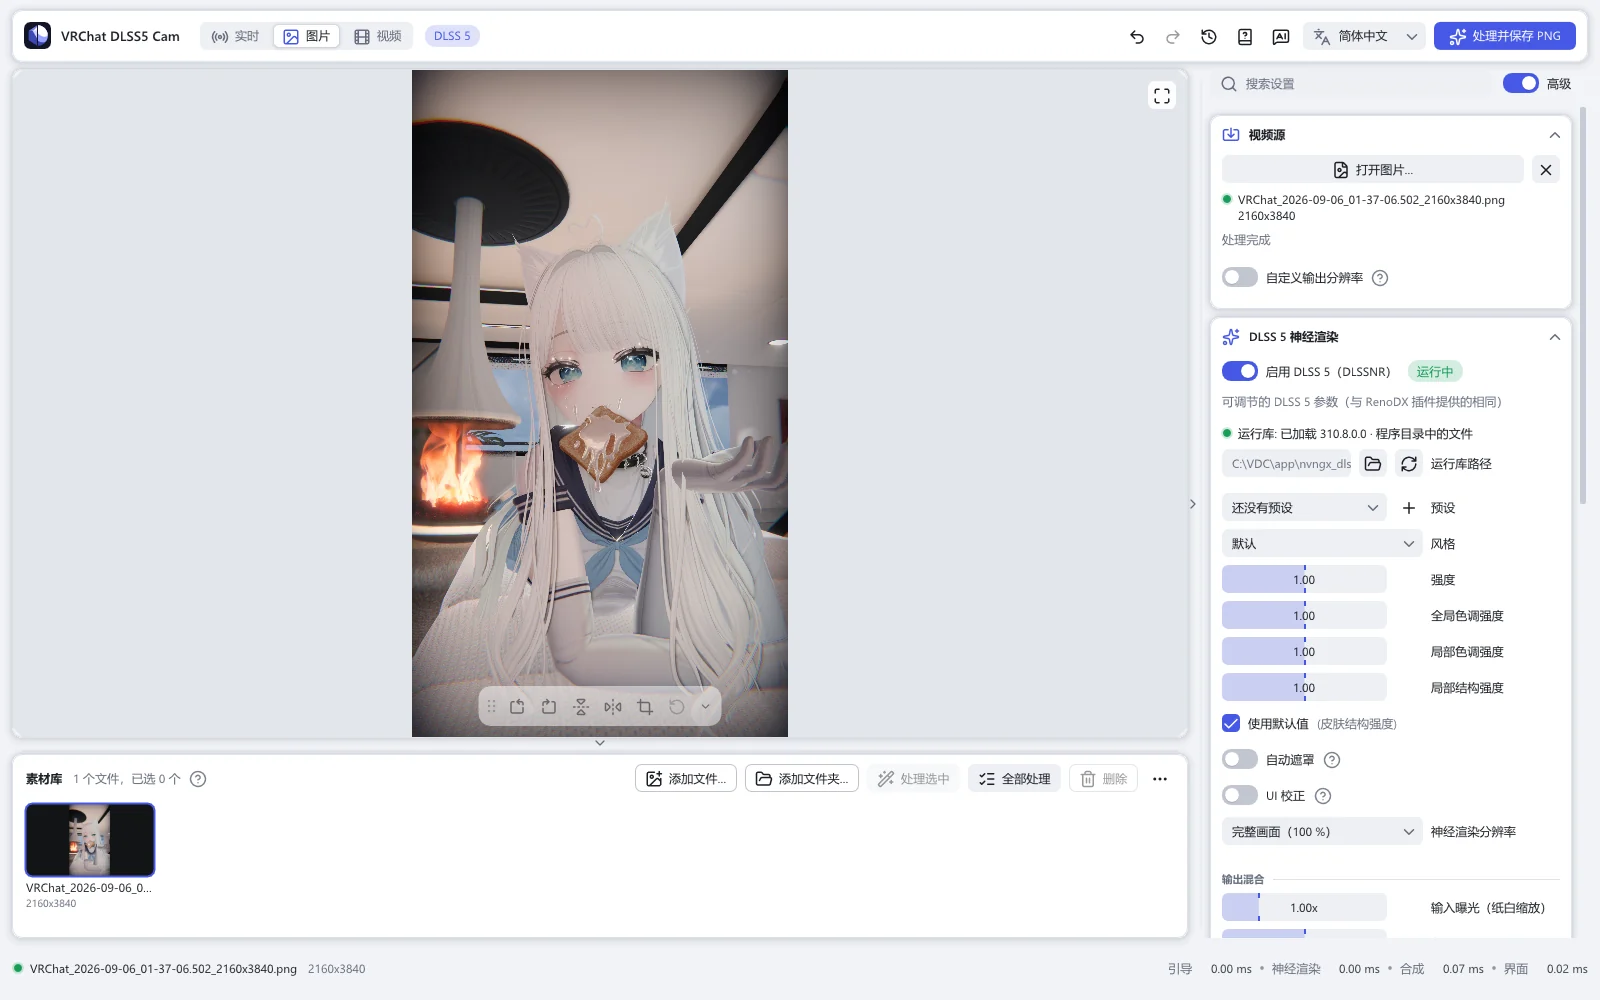Toggle the 高级 advanced switch
This screenshot has width=1600, height=1000.
1521,83
